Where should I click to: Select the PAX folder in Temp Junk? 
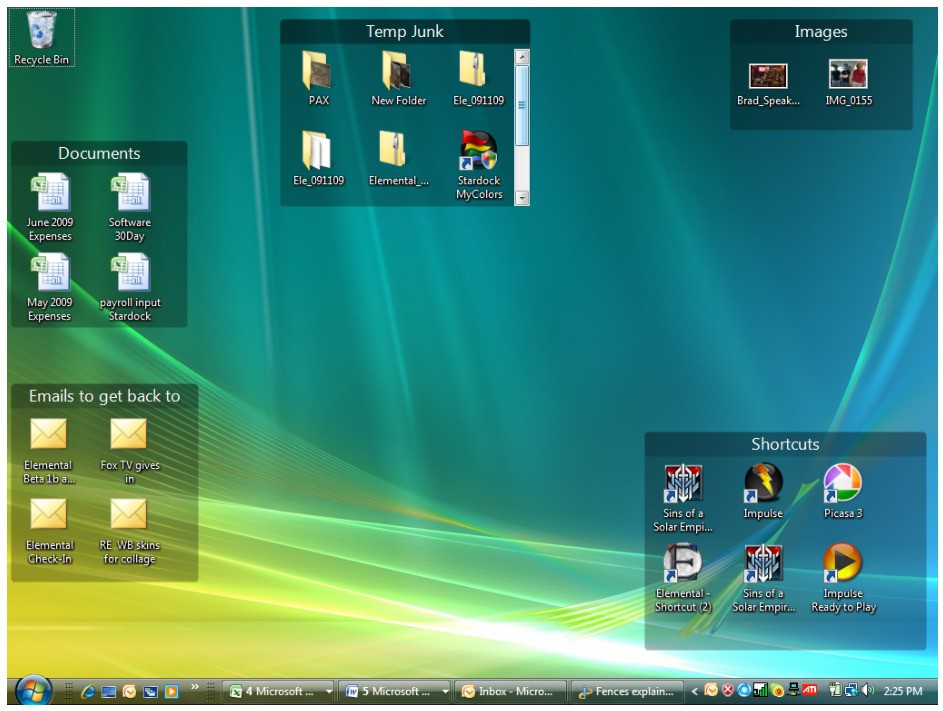point(318,72)
